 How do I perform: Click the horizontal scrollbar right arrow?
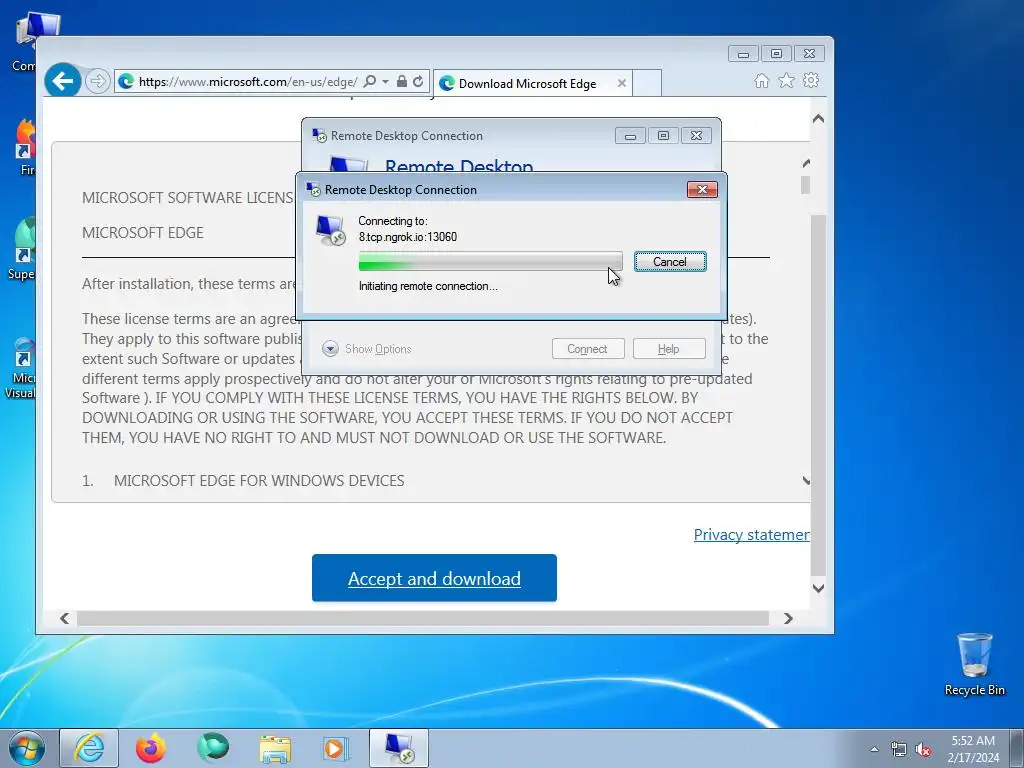click(788, 618)
